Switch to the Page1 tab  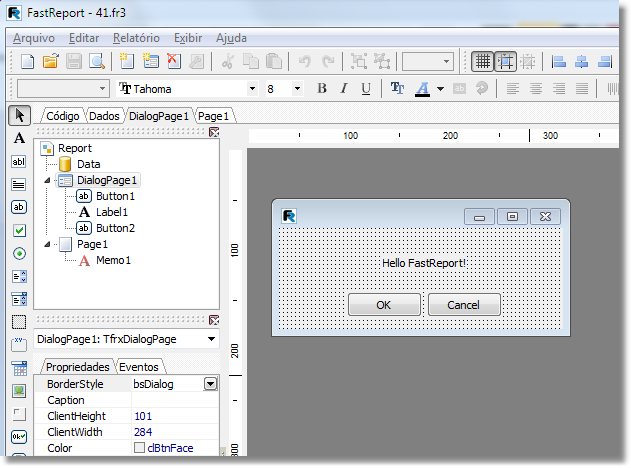(x=213, y=116)
